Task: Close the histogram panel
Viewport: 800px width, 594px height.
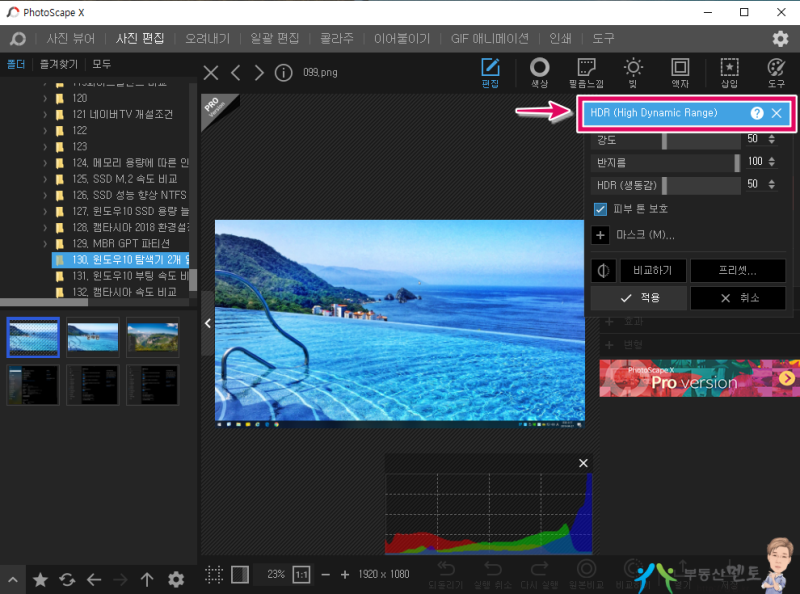Action: pos(583,463)
